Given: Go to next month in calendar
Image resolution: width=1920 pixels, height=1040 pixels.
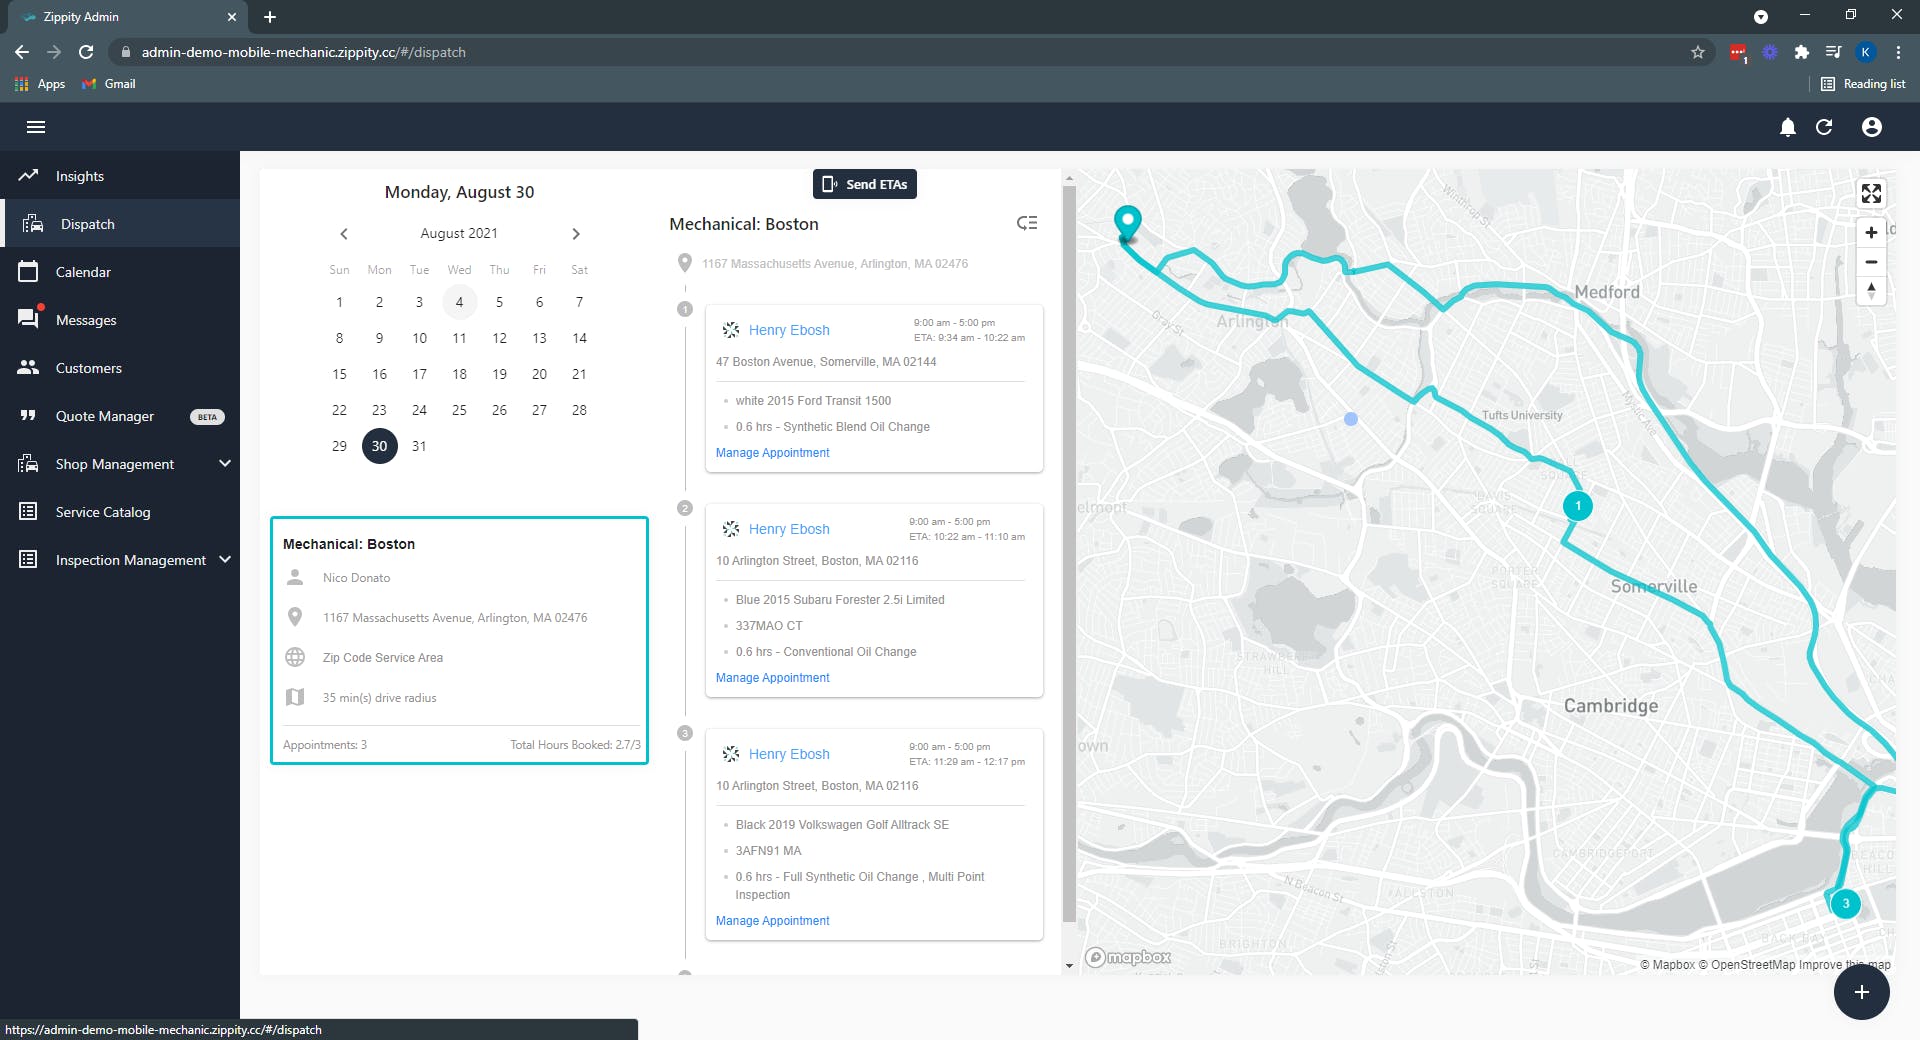Looking at the screenshot, I should tap(576, 234).
